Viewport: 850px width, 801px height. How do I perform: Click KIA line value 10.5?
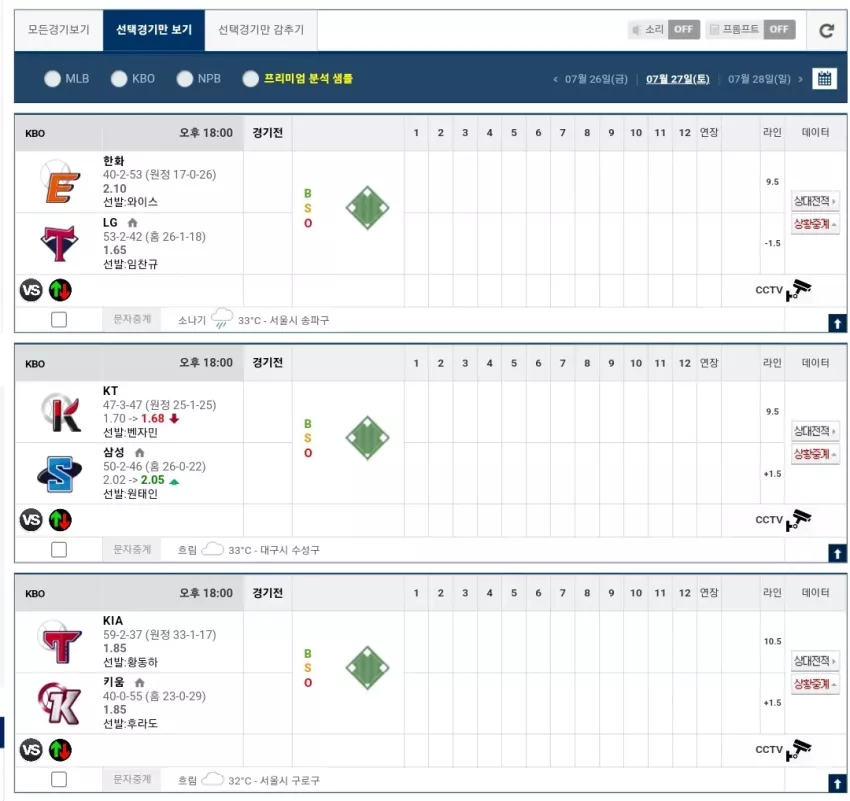click(x=772, y=641)
